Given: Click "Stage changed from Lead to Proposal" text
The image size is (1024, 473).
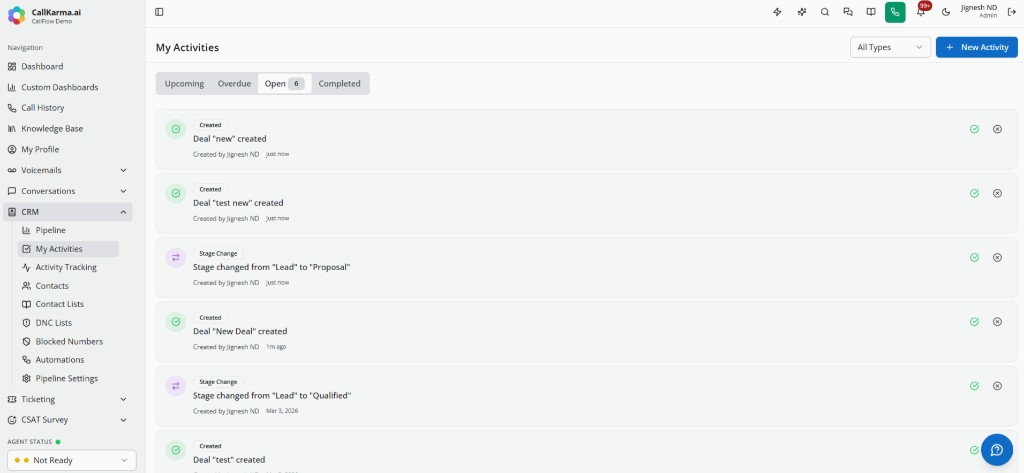Looking at the screenshot, I should point(272,267).
